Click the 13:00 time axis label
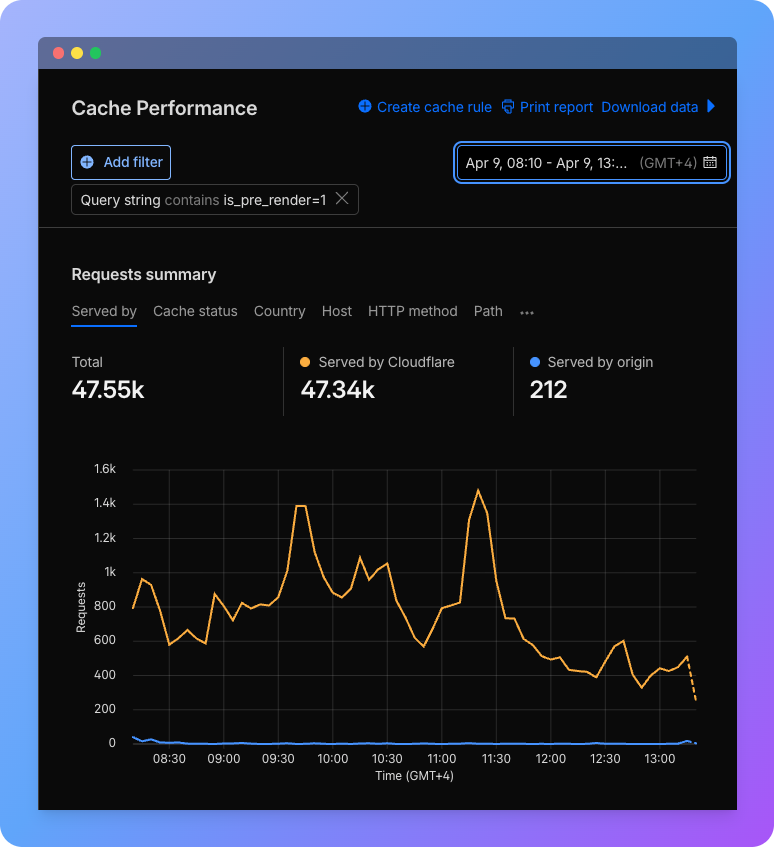Image resolution: width=774 pixels, height=847 pixels. [659, 758]
